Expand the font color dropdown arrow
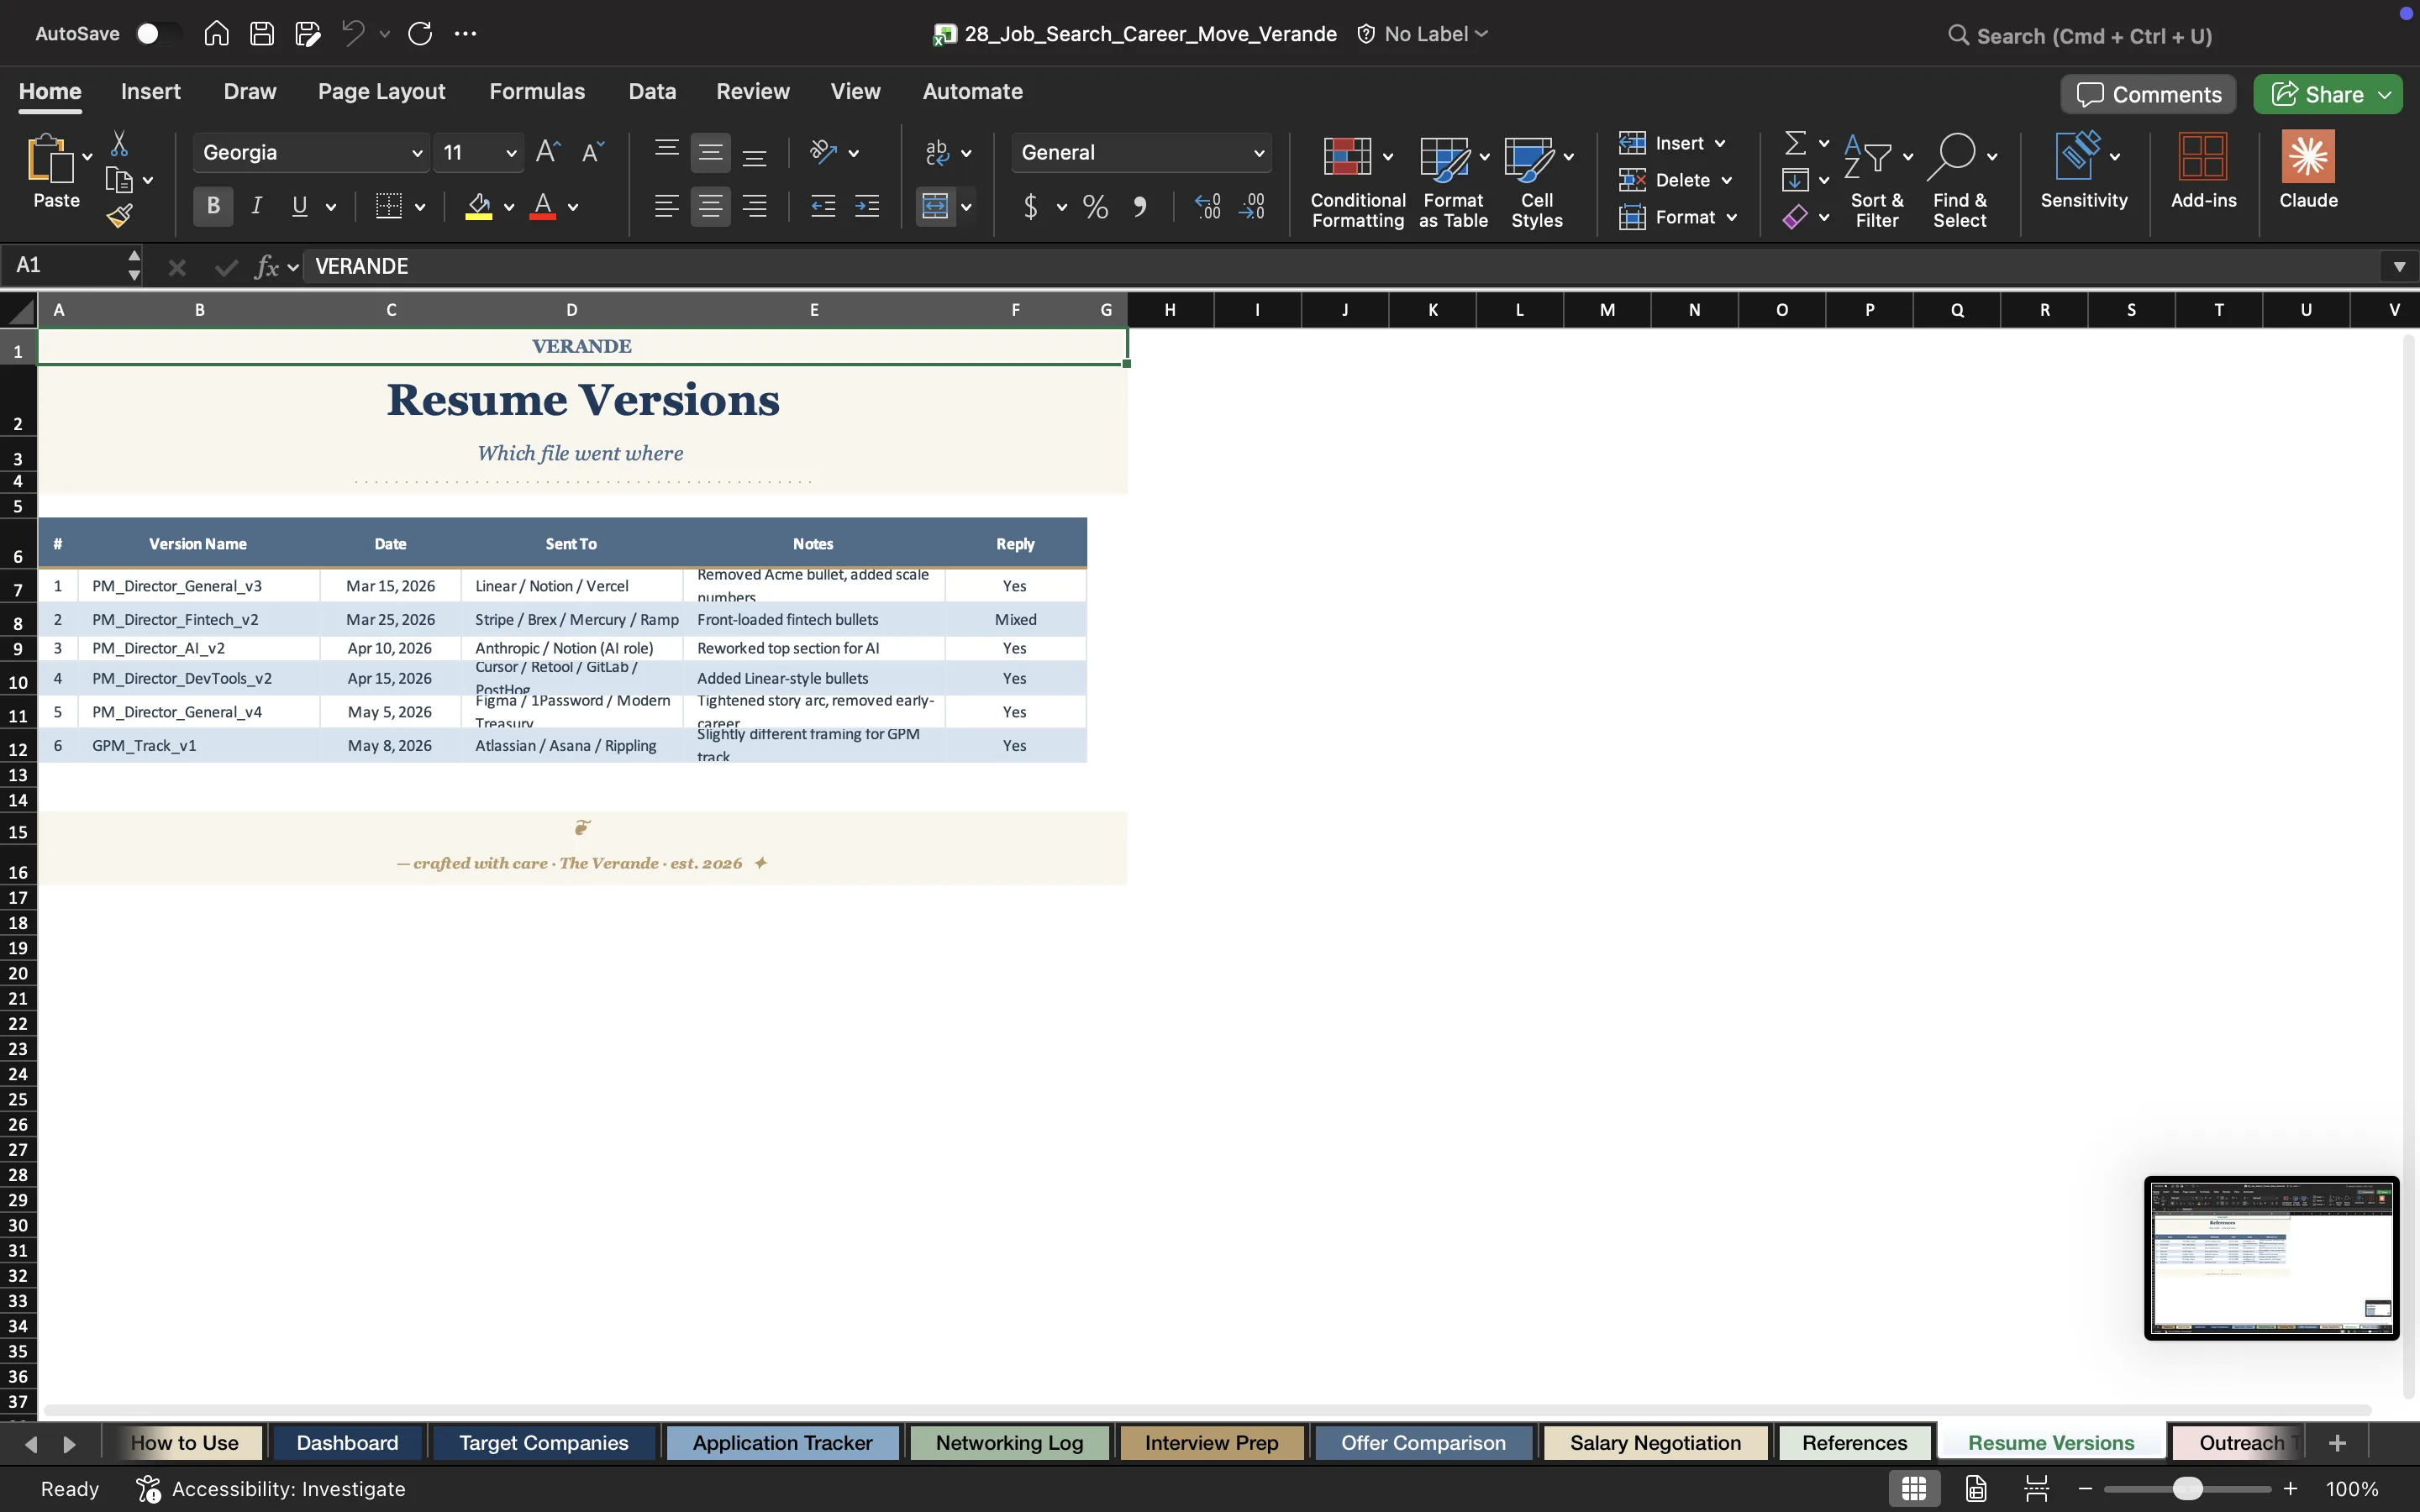The width and height of the screenshot is (2420, 1512). click(573, 208)
